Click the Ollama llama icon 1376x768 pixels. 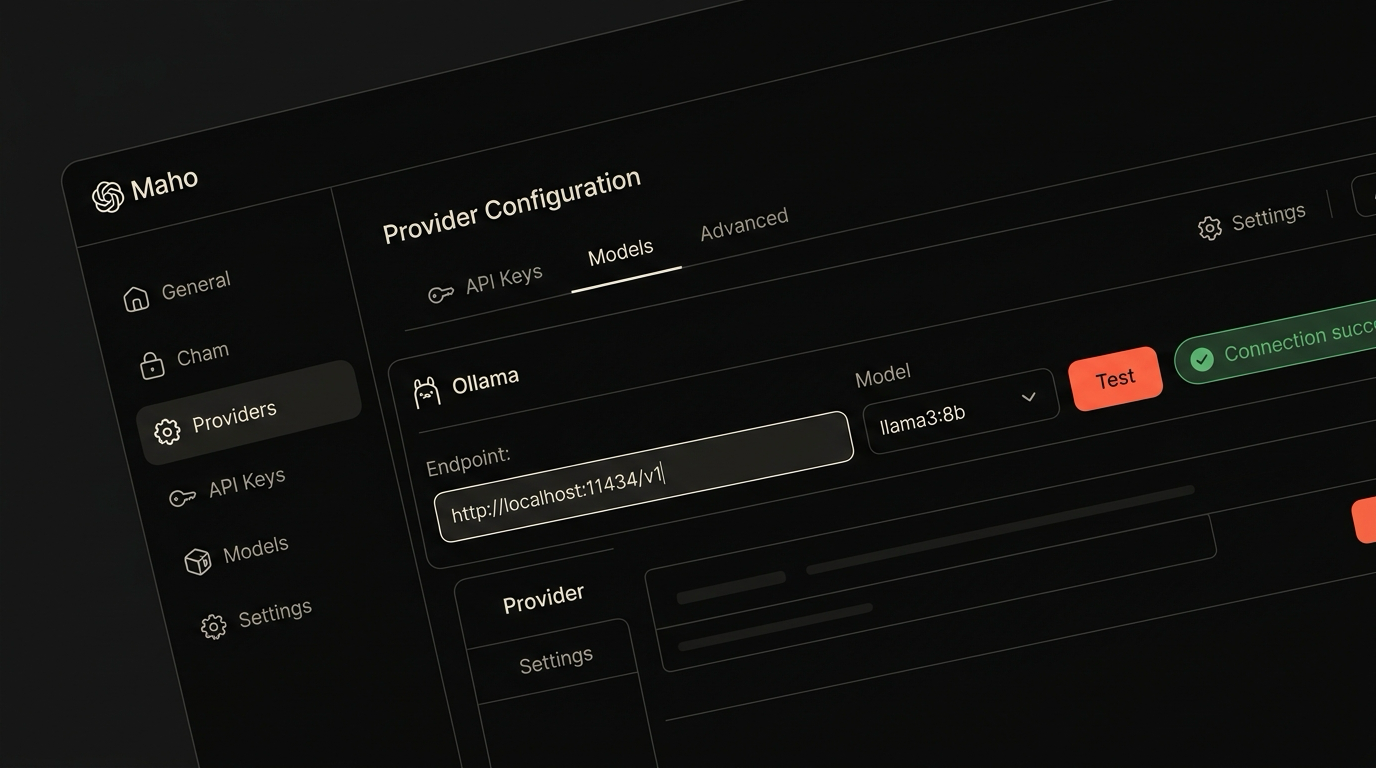[x=427, y=392]
